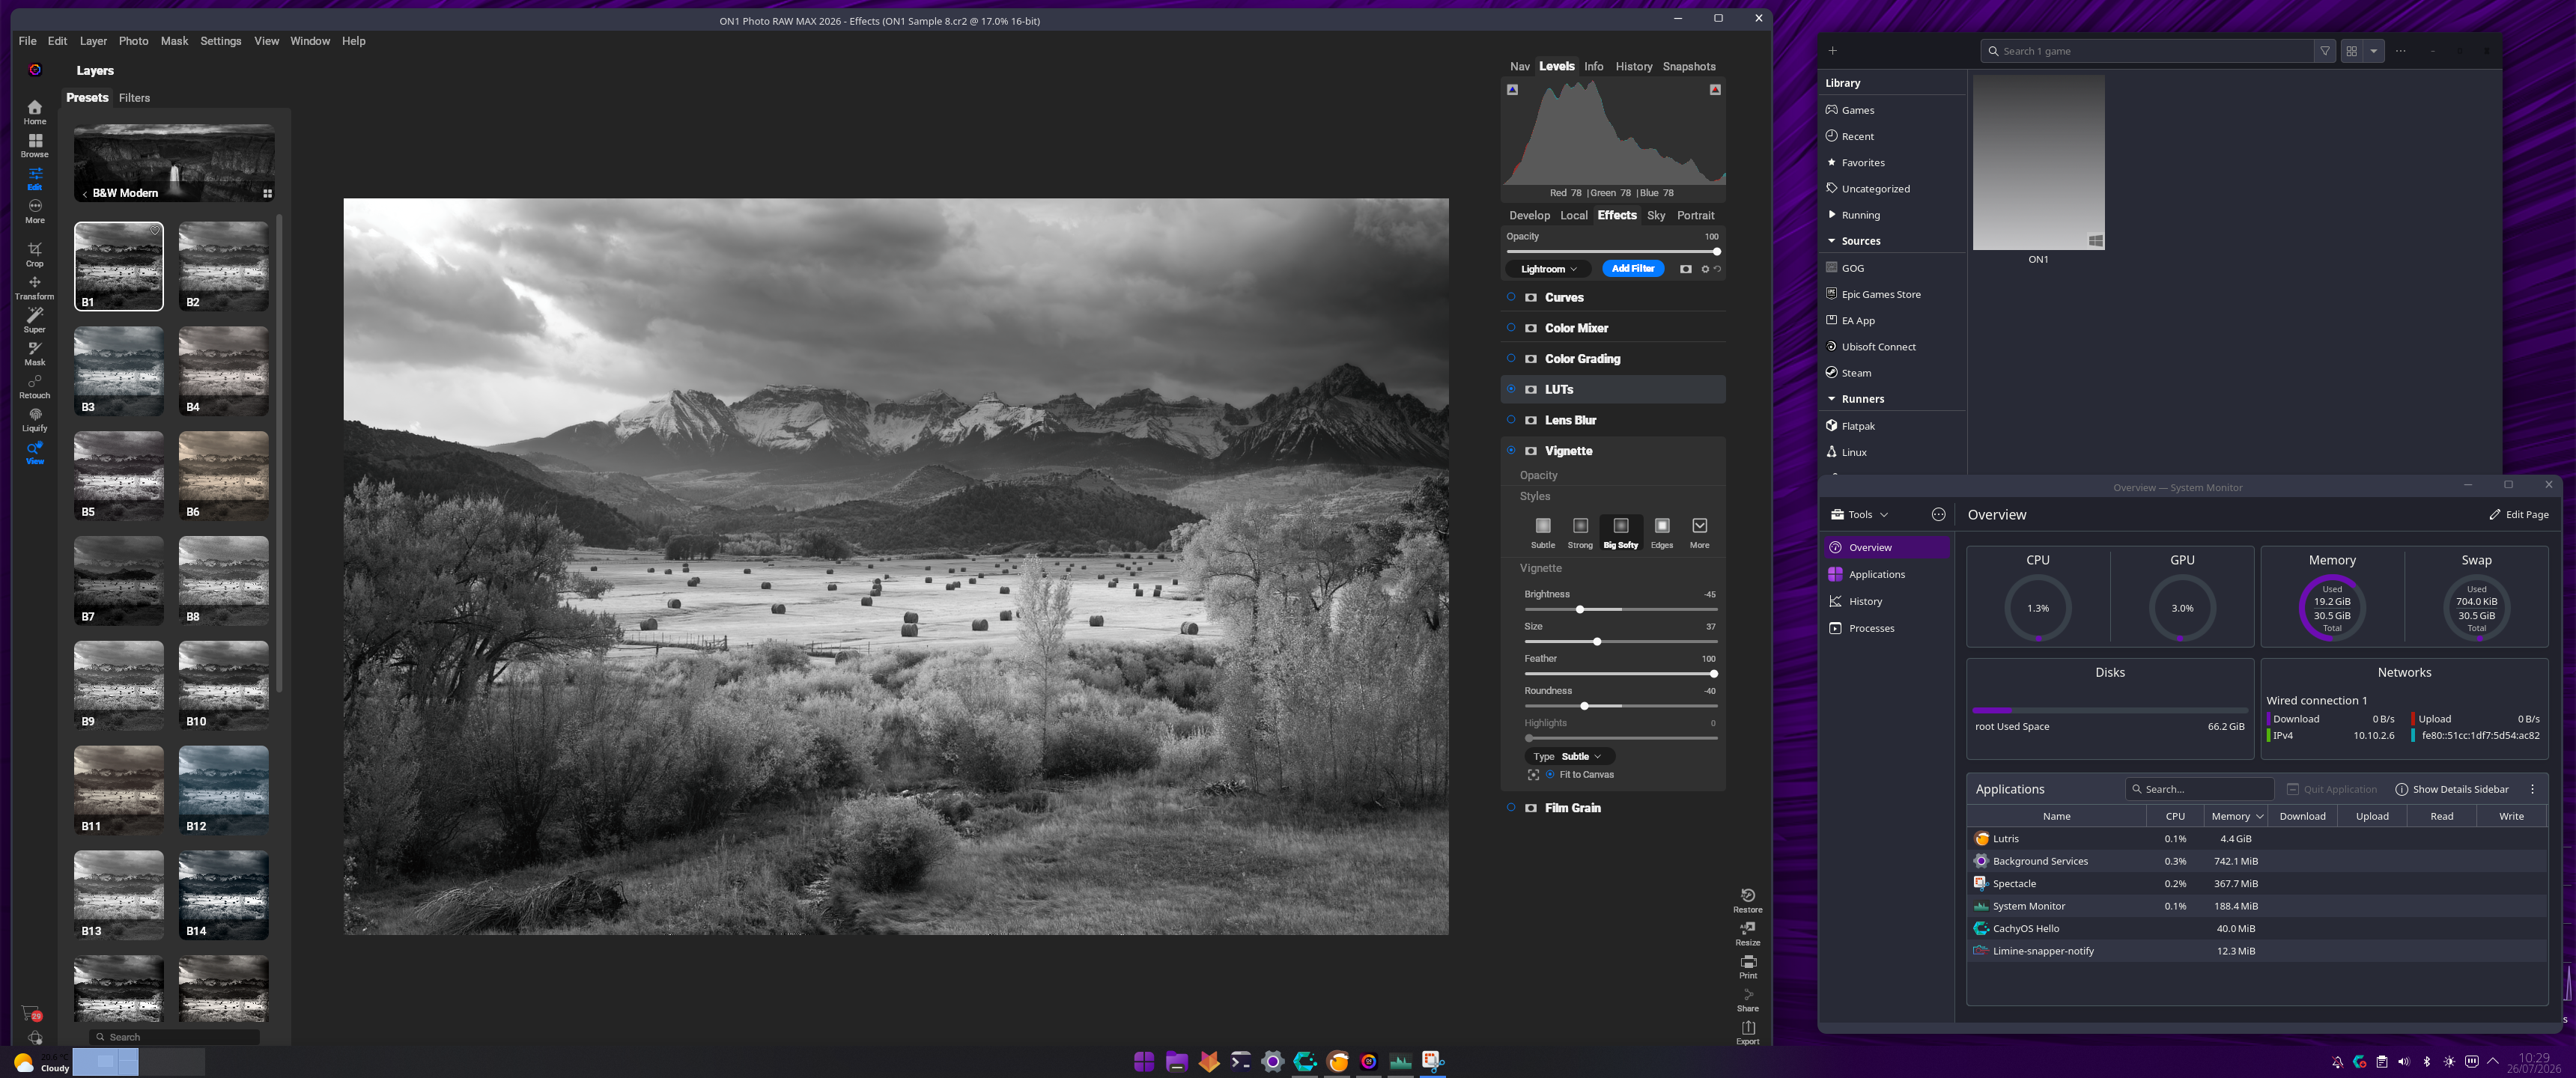Open Lutris from the taskbar

pos(1337,1061)
